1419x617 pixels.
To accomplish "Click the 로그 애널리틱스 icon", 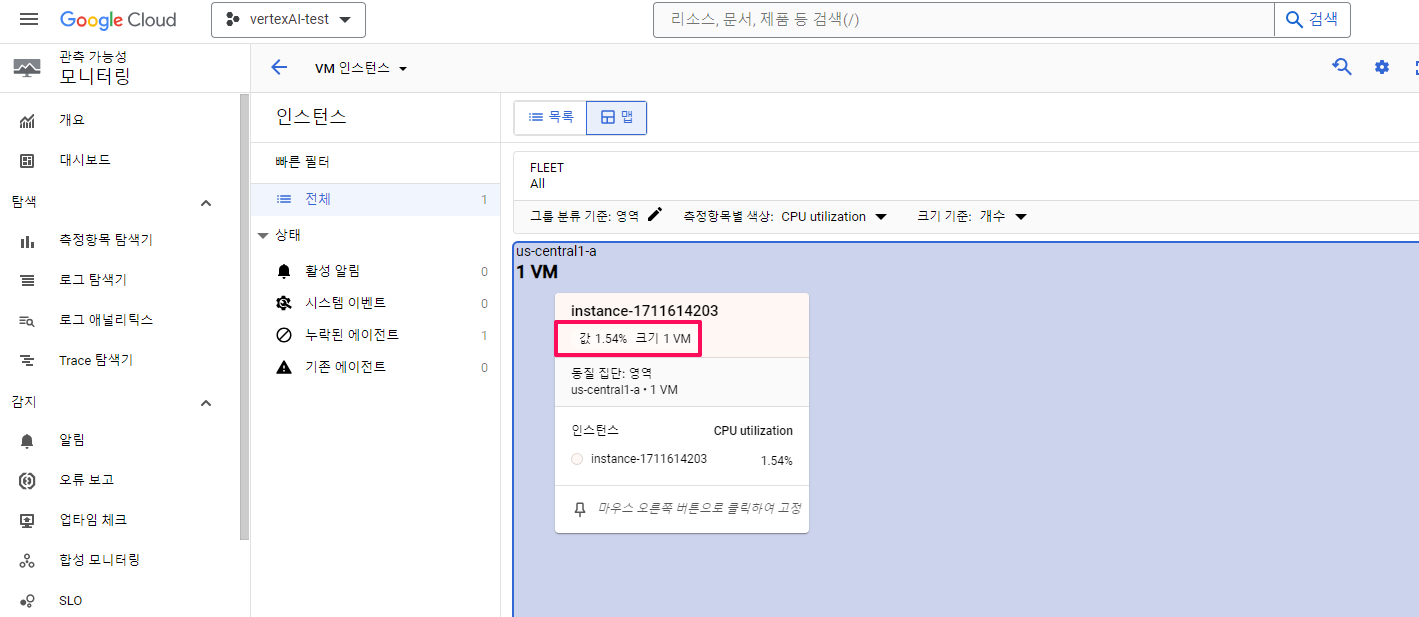I will [27, 321].
